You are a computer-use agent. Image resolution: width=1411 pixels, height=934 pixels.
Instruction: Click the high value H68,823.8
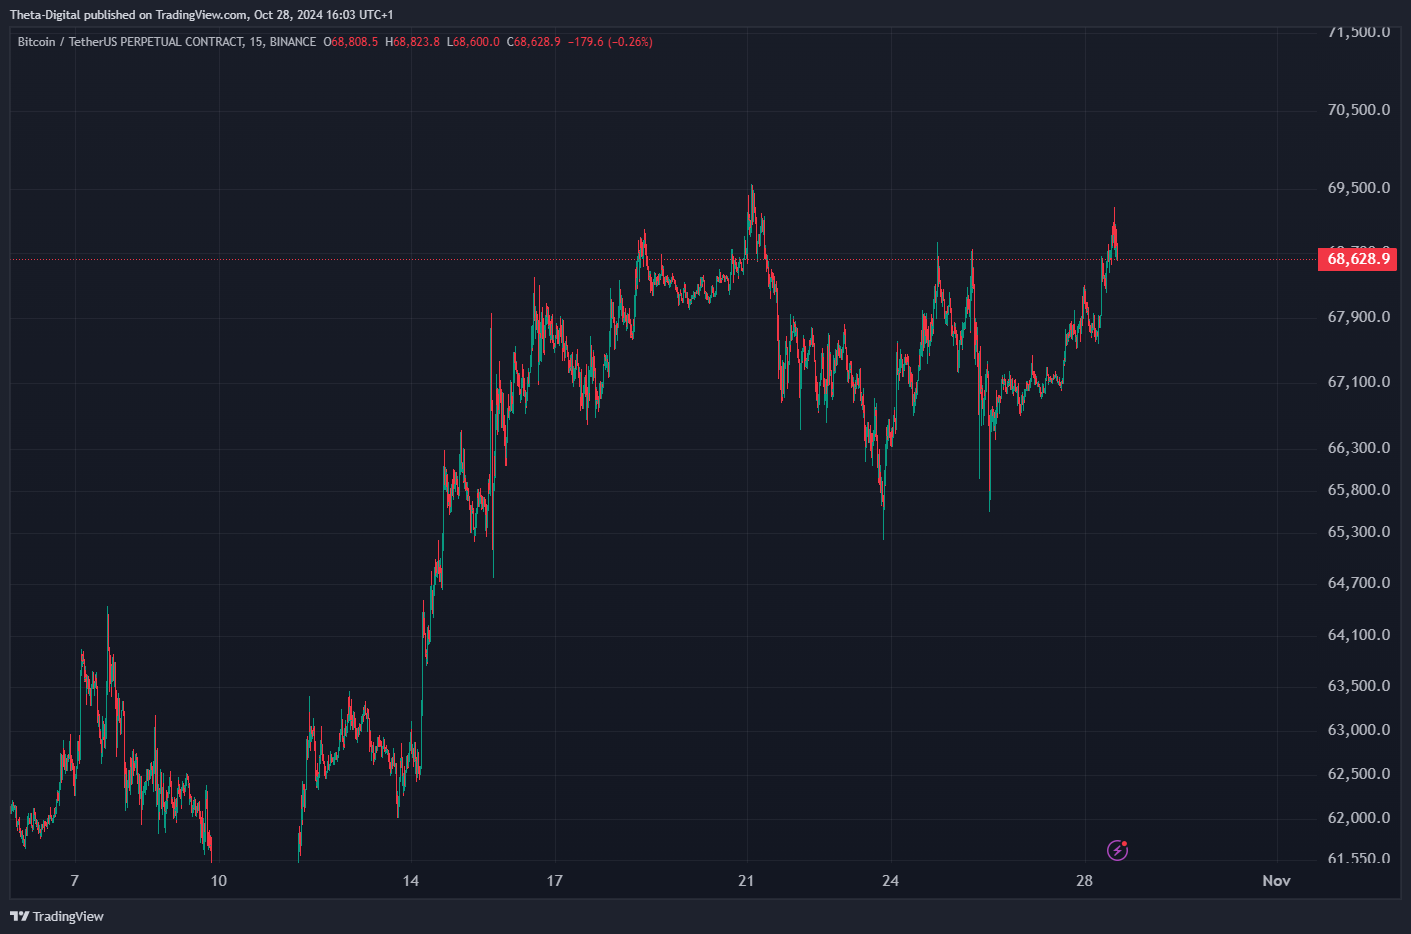pos(413,42)
